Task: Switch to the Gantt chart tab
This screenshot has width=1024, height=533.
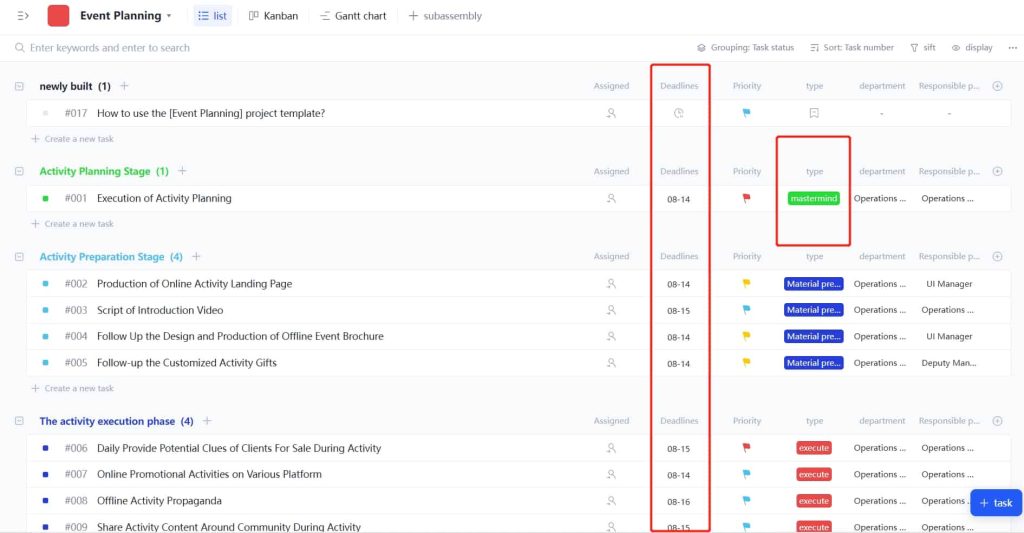Action: 353,16
